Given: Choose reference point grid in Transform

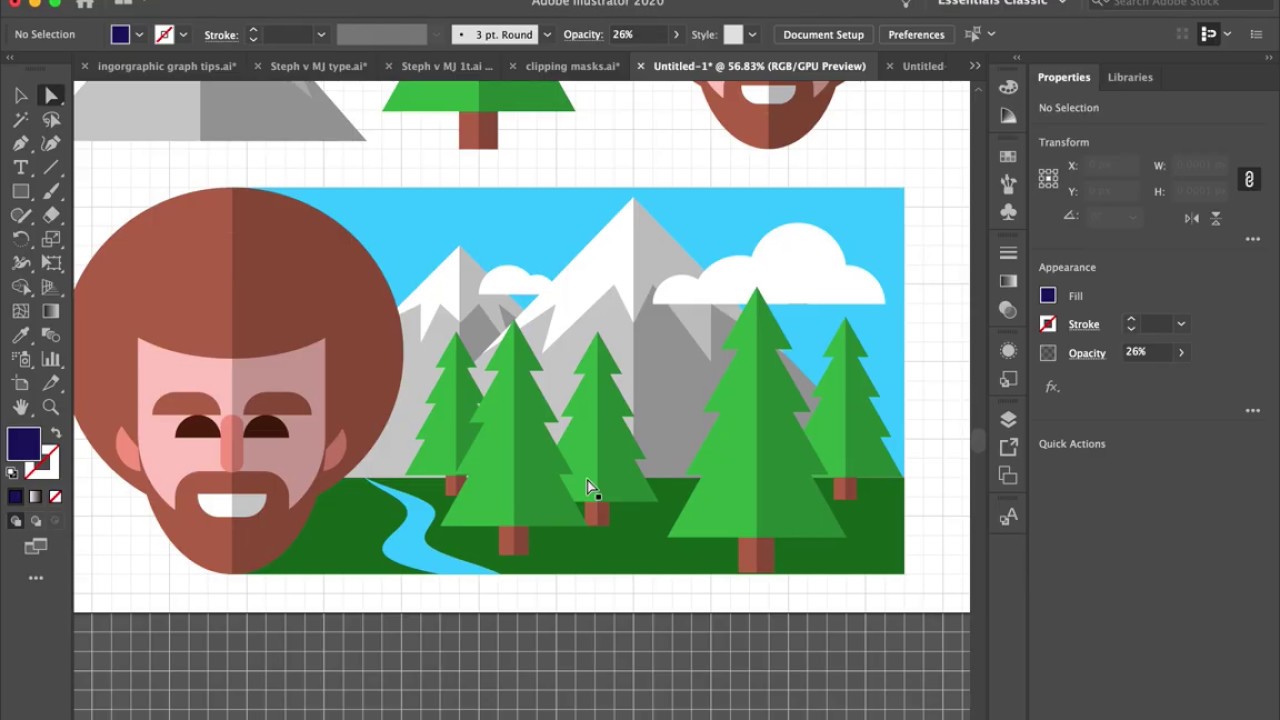Looking at the screenshot, I should tap(1048, 178).
